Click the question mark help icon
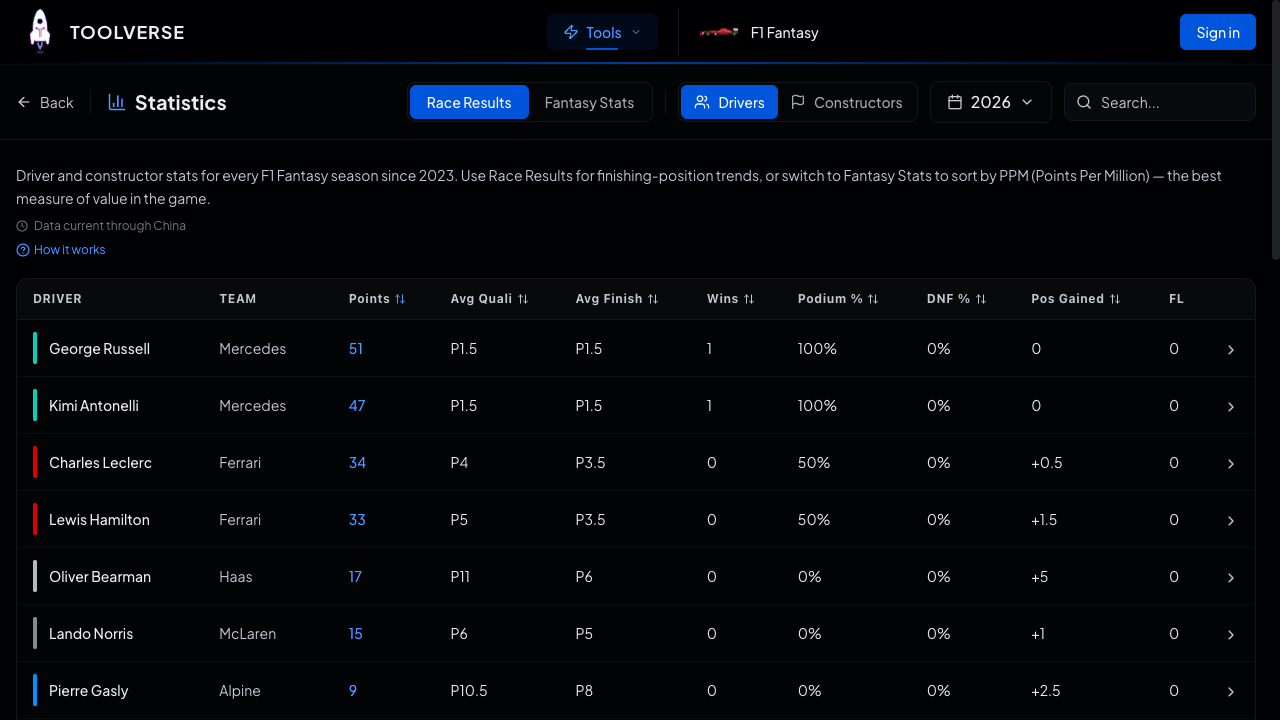This screenshot has width=1280, height=720. [x=23, y=250]
